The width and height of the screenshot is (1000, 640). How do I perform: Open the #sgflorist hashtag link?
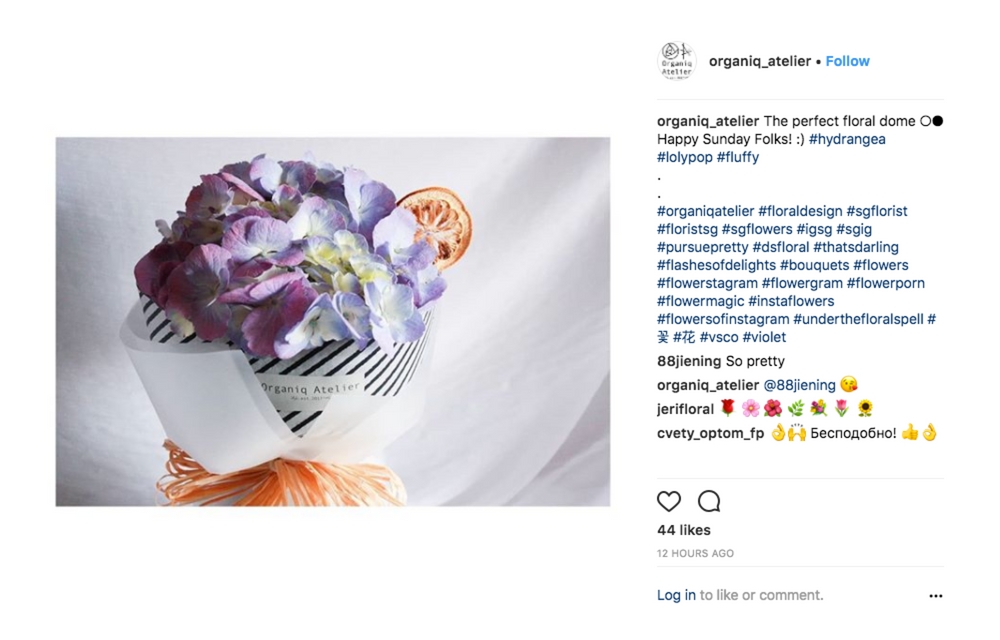pos(877,211)
